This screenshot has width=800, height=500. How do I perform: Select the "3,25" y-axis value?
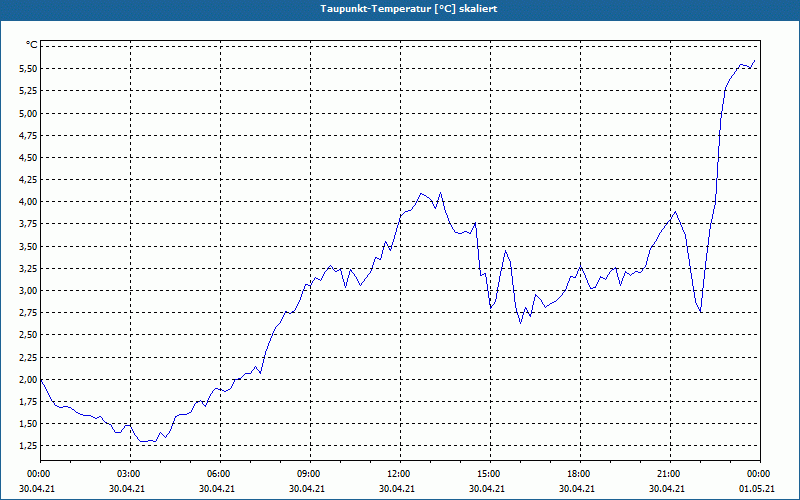[29, 268]
